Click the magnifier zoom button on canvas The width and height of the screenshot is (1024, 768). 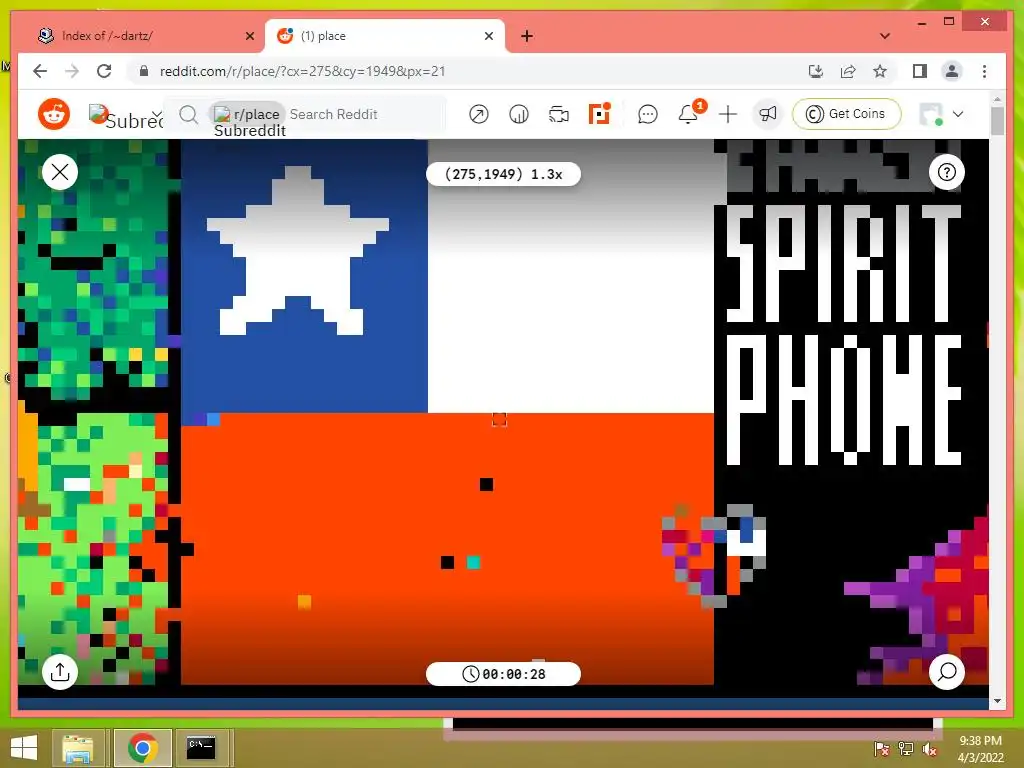pyautogui.click(x=946, y=671)
